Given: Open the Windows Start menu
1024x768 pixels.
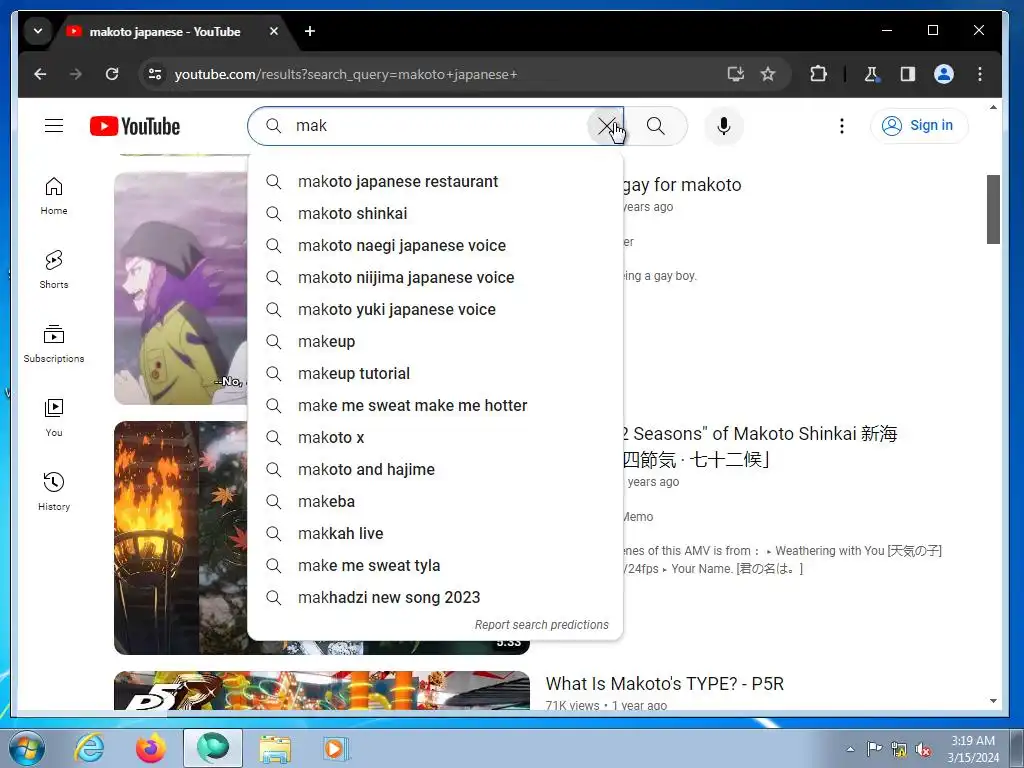Looking at the screenshot, I should coord(25,748).
